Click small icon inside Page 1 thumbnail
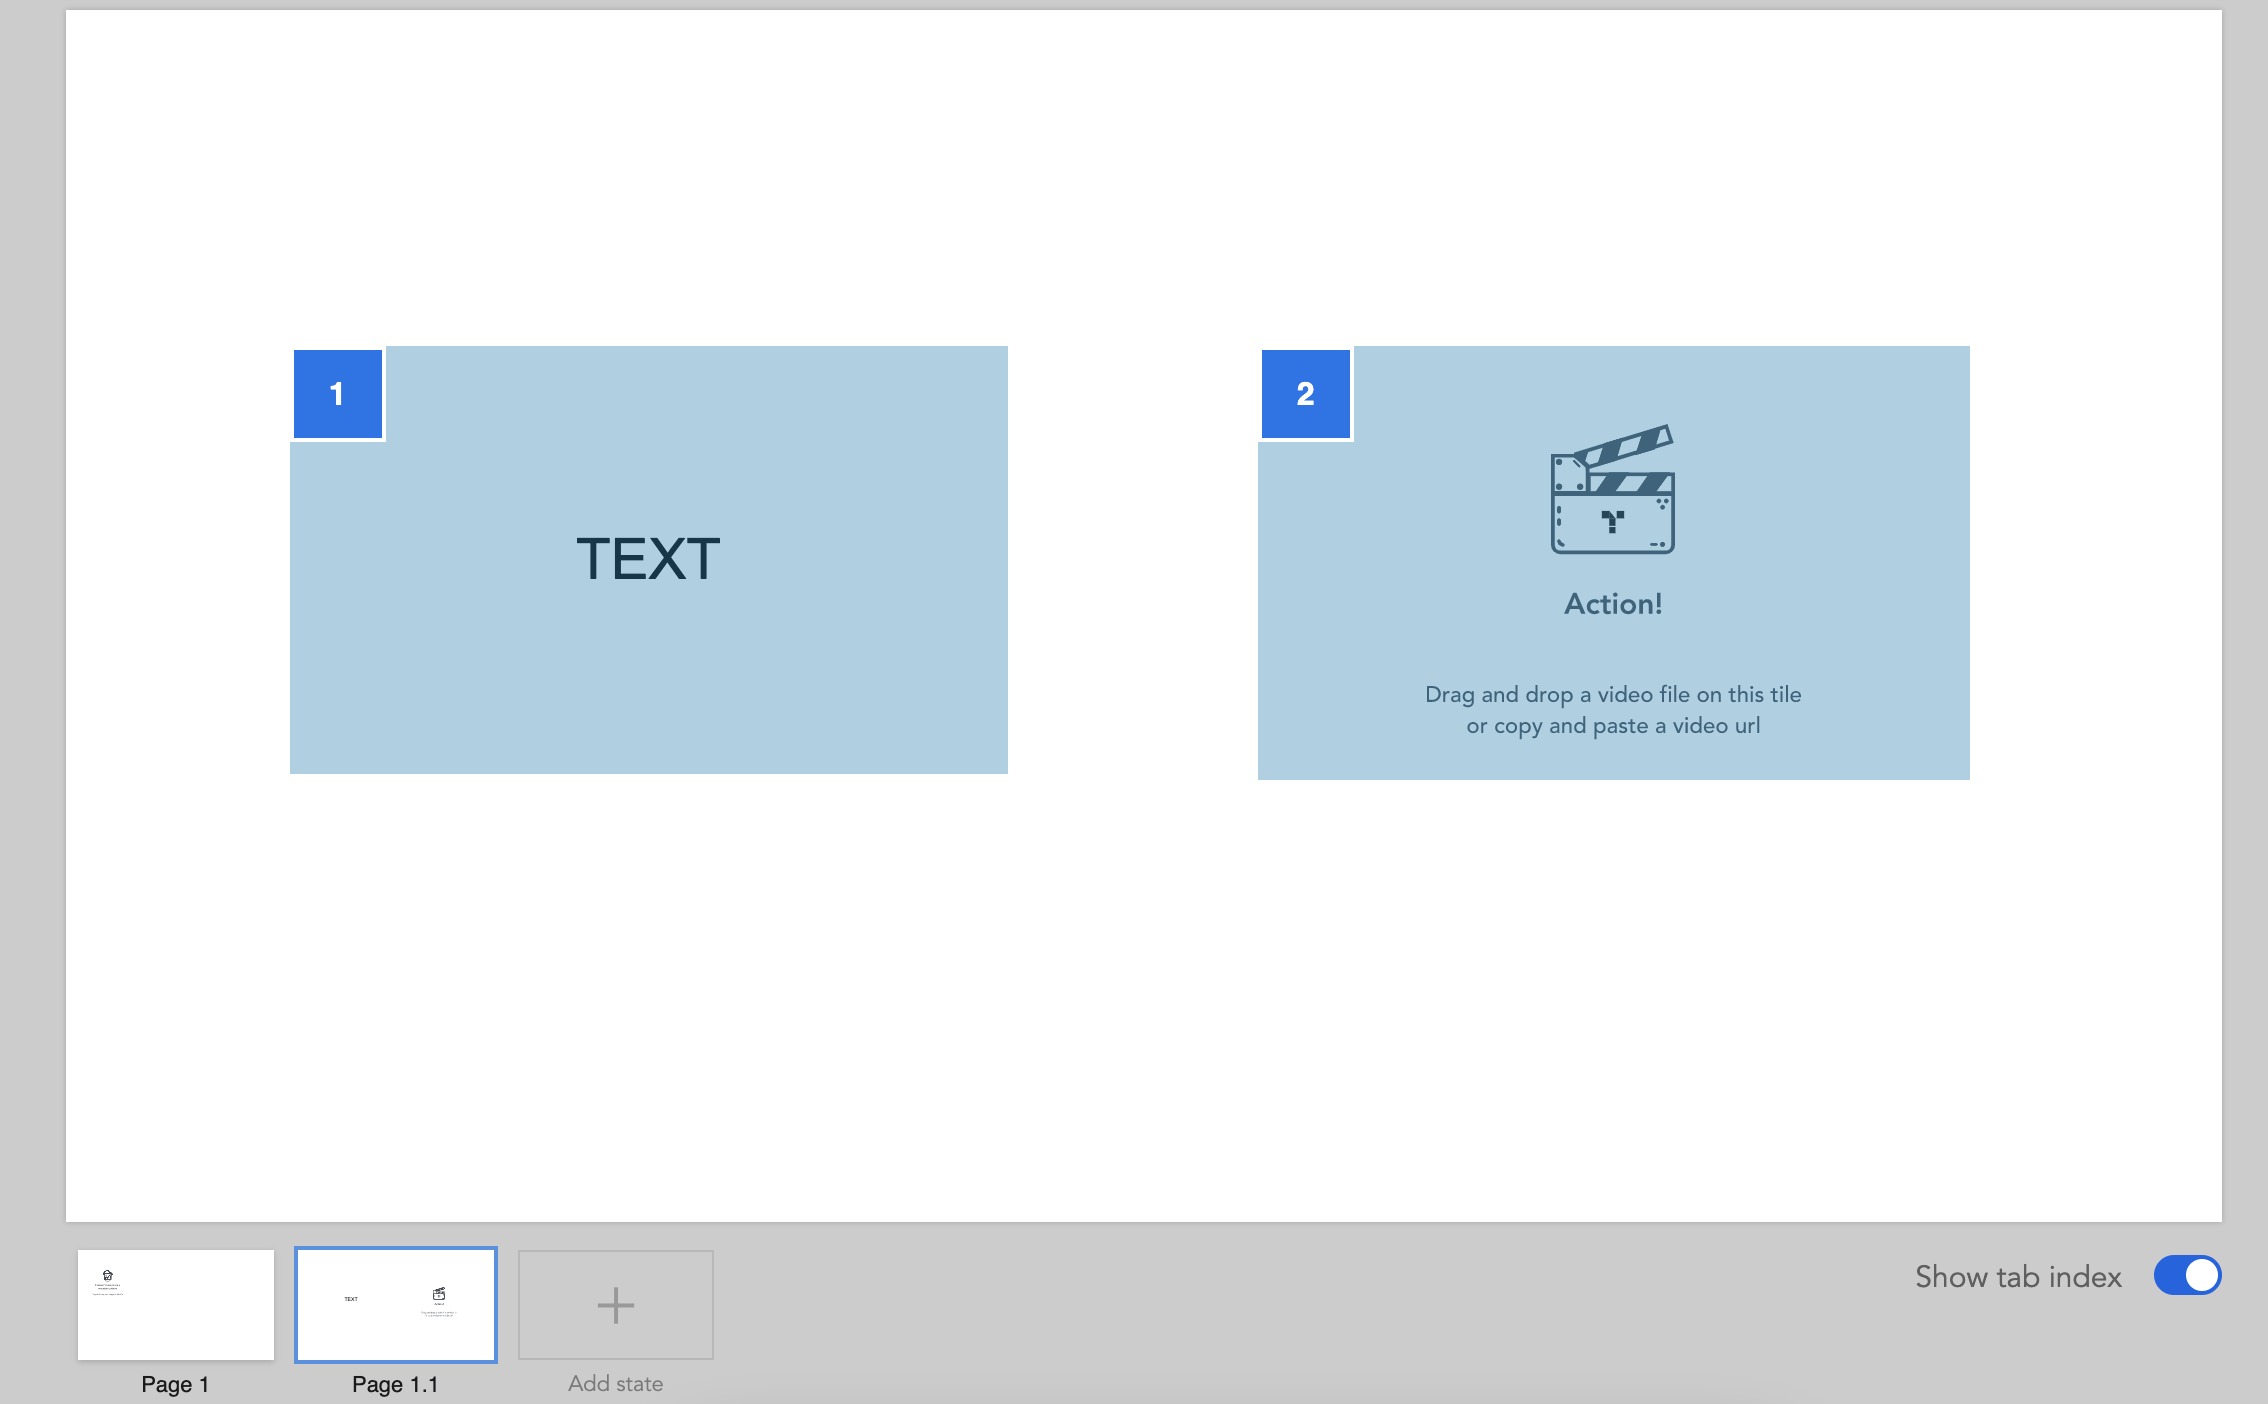 click(x=108, y=1275)
